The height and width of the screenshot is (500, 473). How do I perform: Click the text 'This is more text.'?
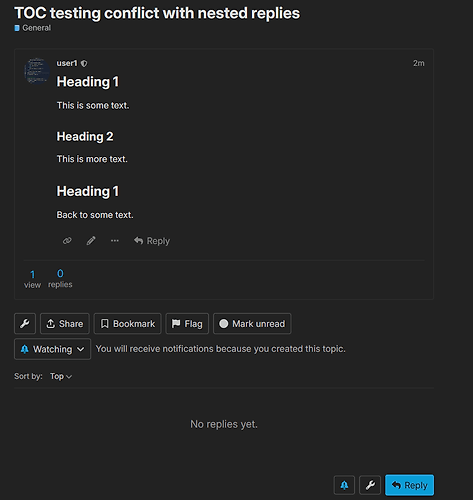click(92, 159)
